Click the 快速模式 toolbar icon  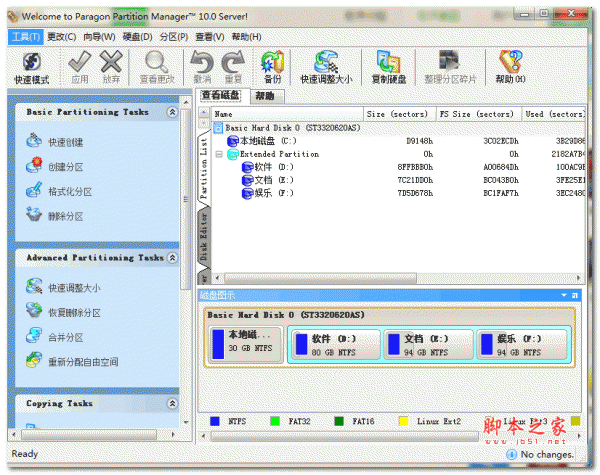tap(32, 62)
